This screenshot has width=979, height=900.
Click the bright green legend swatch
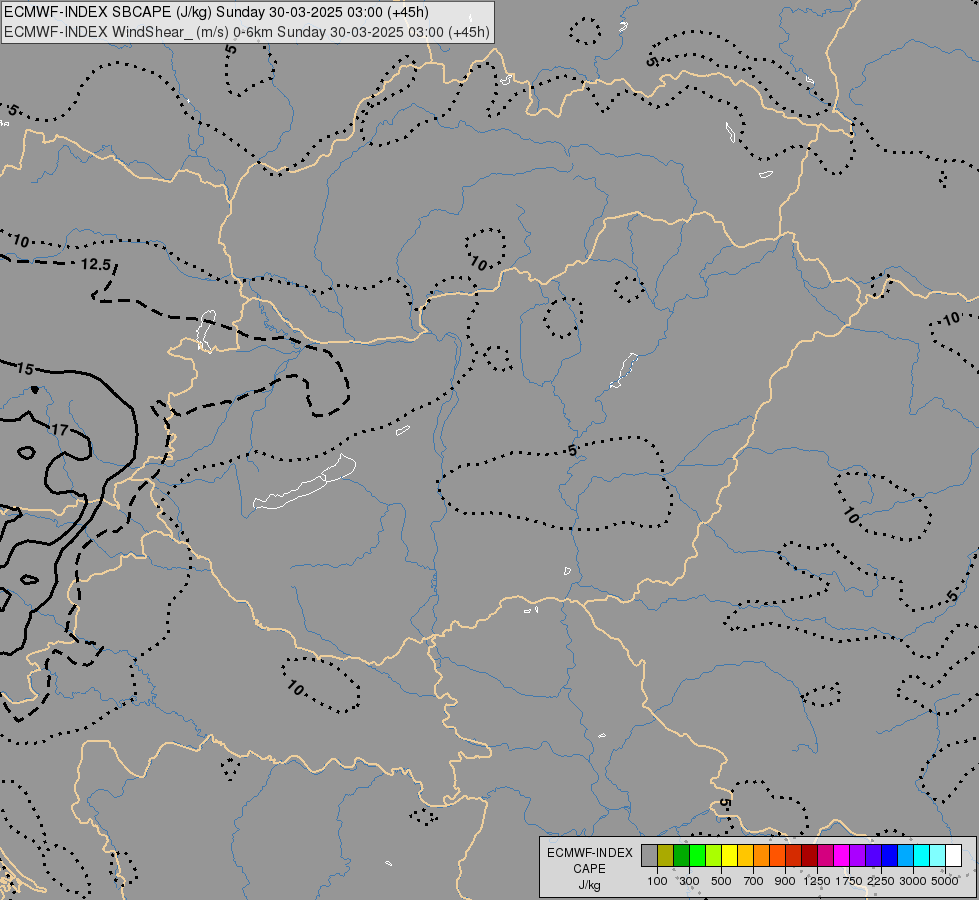click(x=697, y=856)
